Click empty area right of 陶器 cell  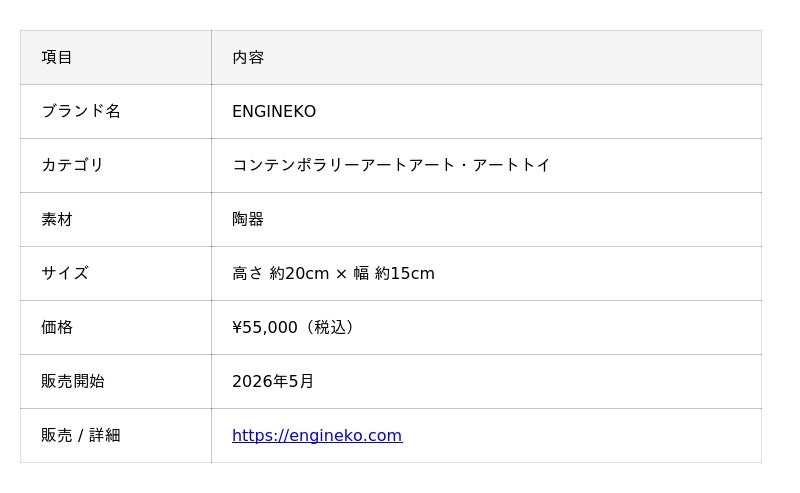tap(510, 219)
